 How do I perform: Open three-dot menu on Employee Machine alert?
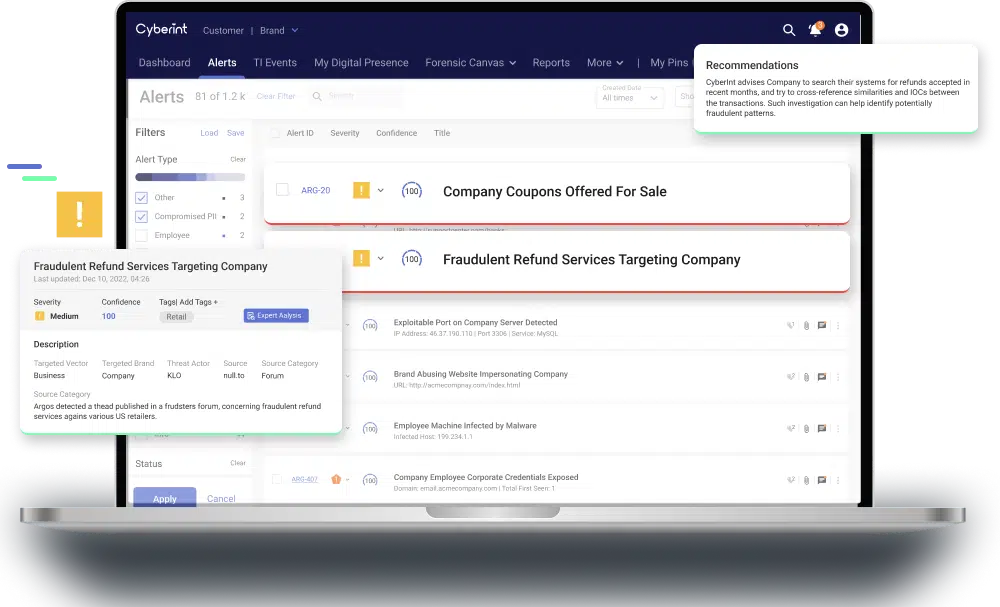click(x=838, y=428)
